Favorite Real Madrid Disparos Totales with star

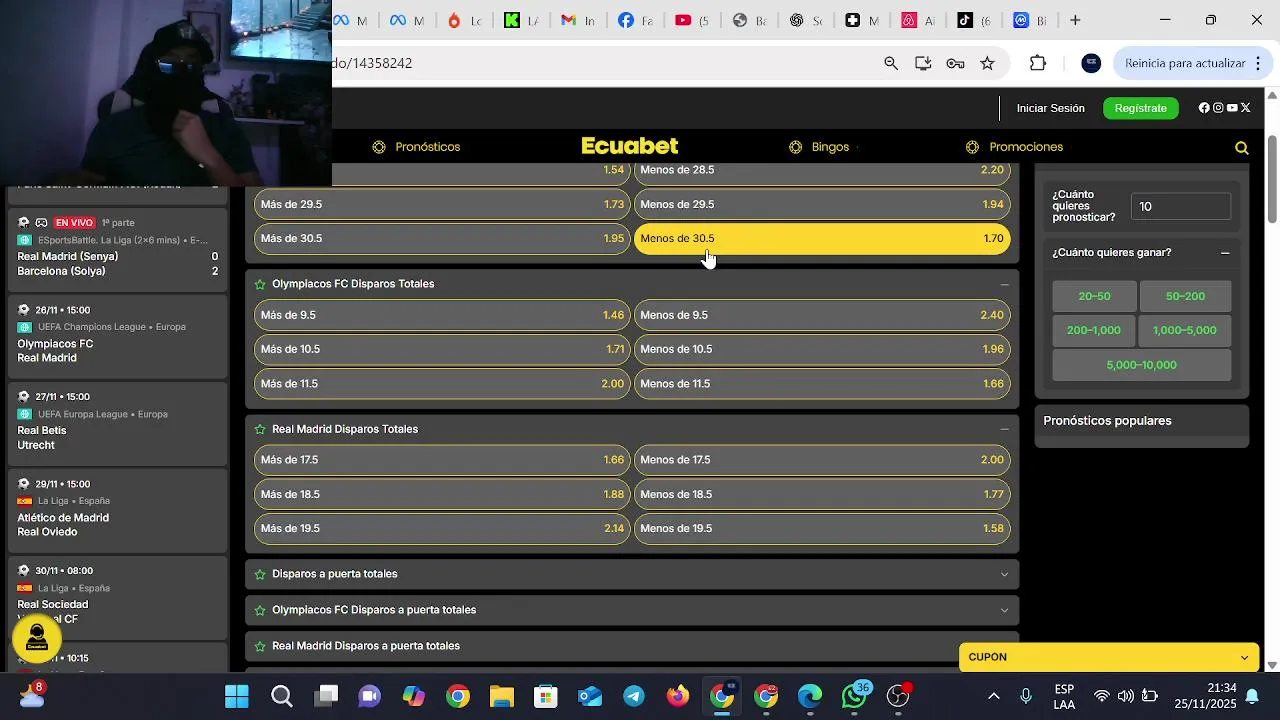pos(260,429)
